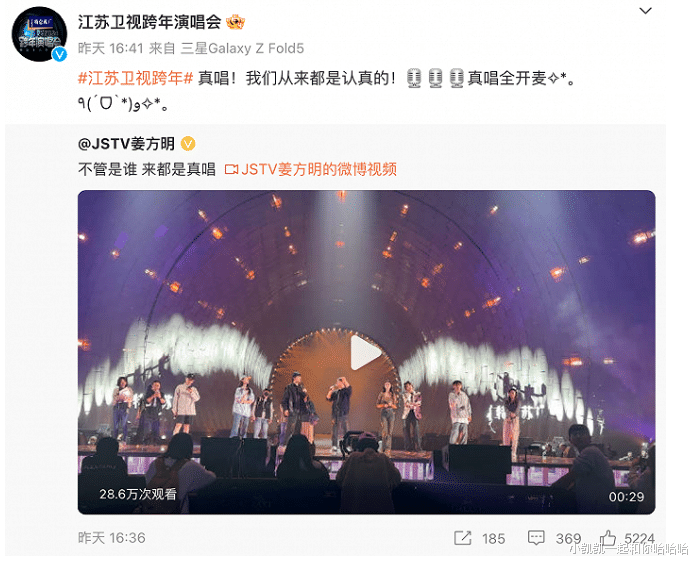Click the original post time 昨天 16:36
Image resolution: width=695 pixels, height=562 pixels.
point(112,538)
